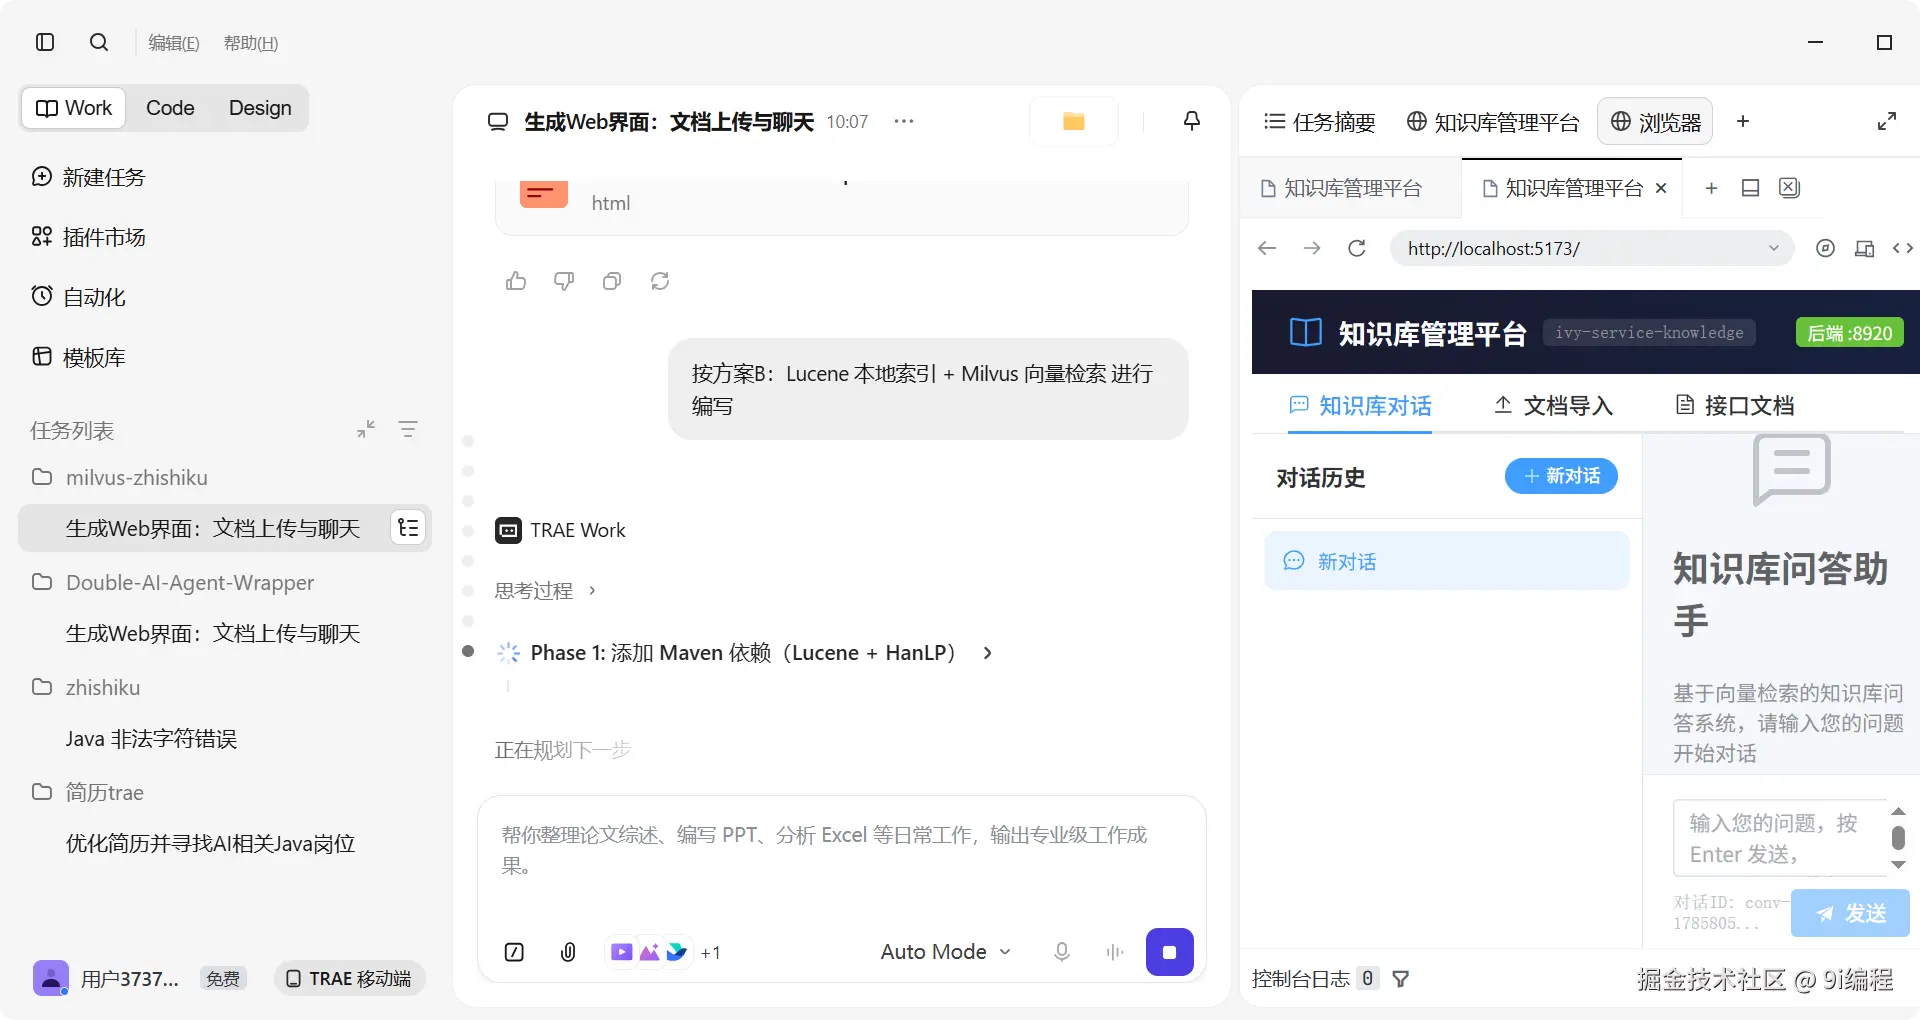
Task: Open the project folder icon in chat header
Action: point(1074,121)
